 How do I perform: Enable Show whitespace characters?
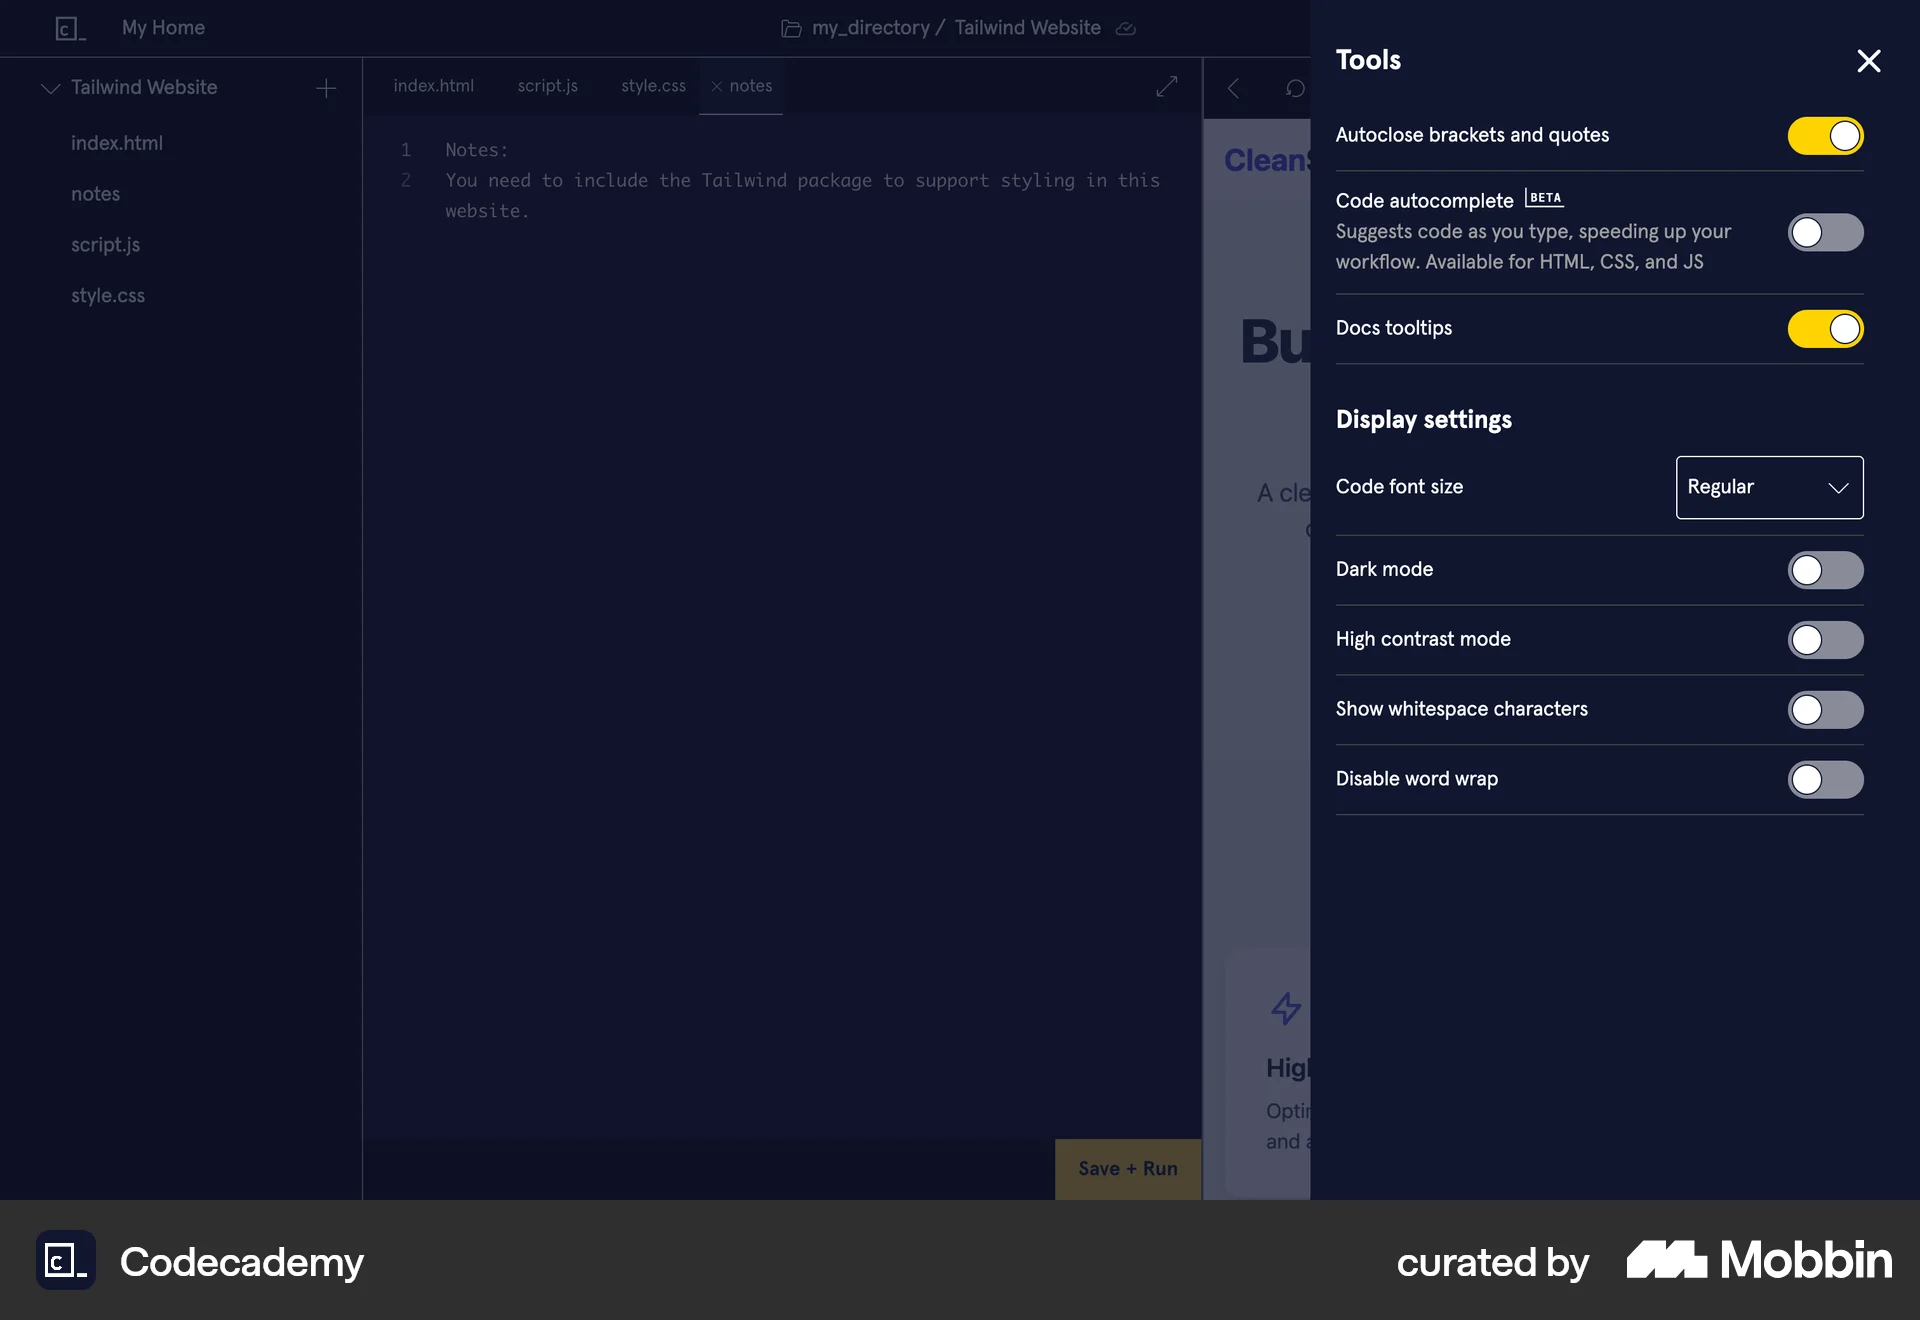click(x=1825, y=710)
